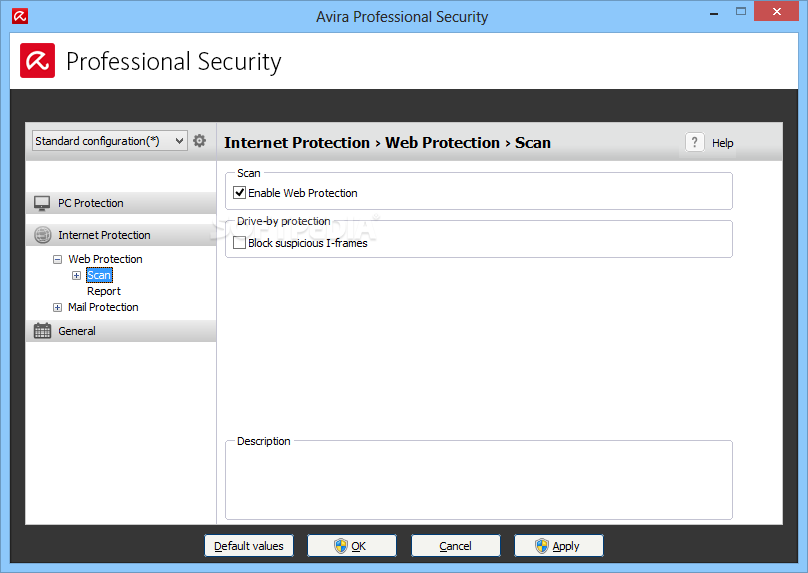Click the shield icon on OK button
The image size is (808, 573).
pos(341,546)
